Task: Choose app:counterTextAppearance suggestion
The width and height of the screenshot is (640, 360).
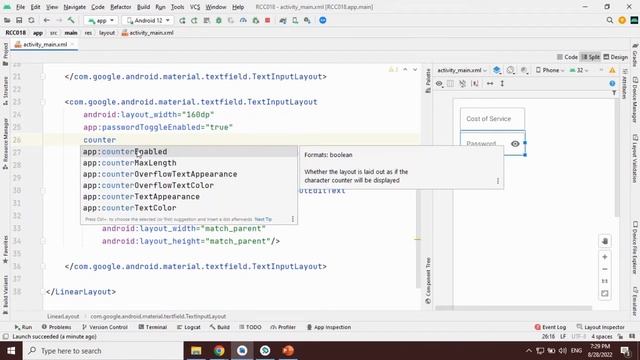Action: coord(189,197)
